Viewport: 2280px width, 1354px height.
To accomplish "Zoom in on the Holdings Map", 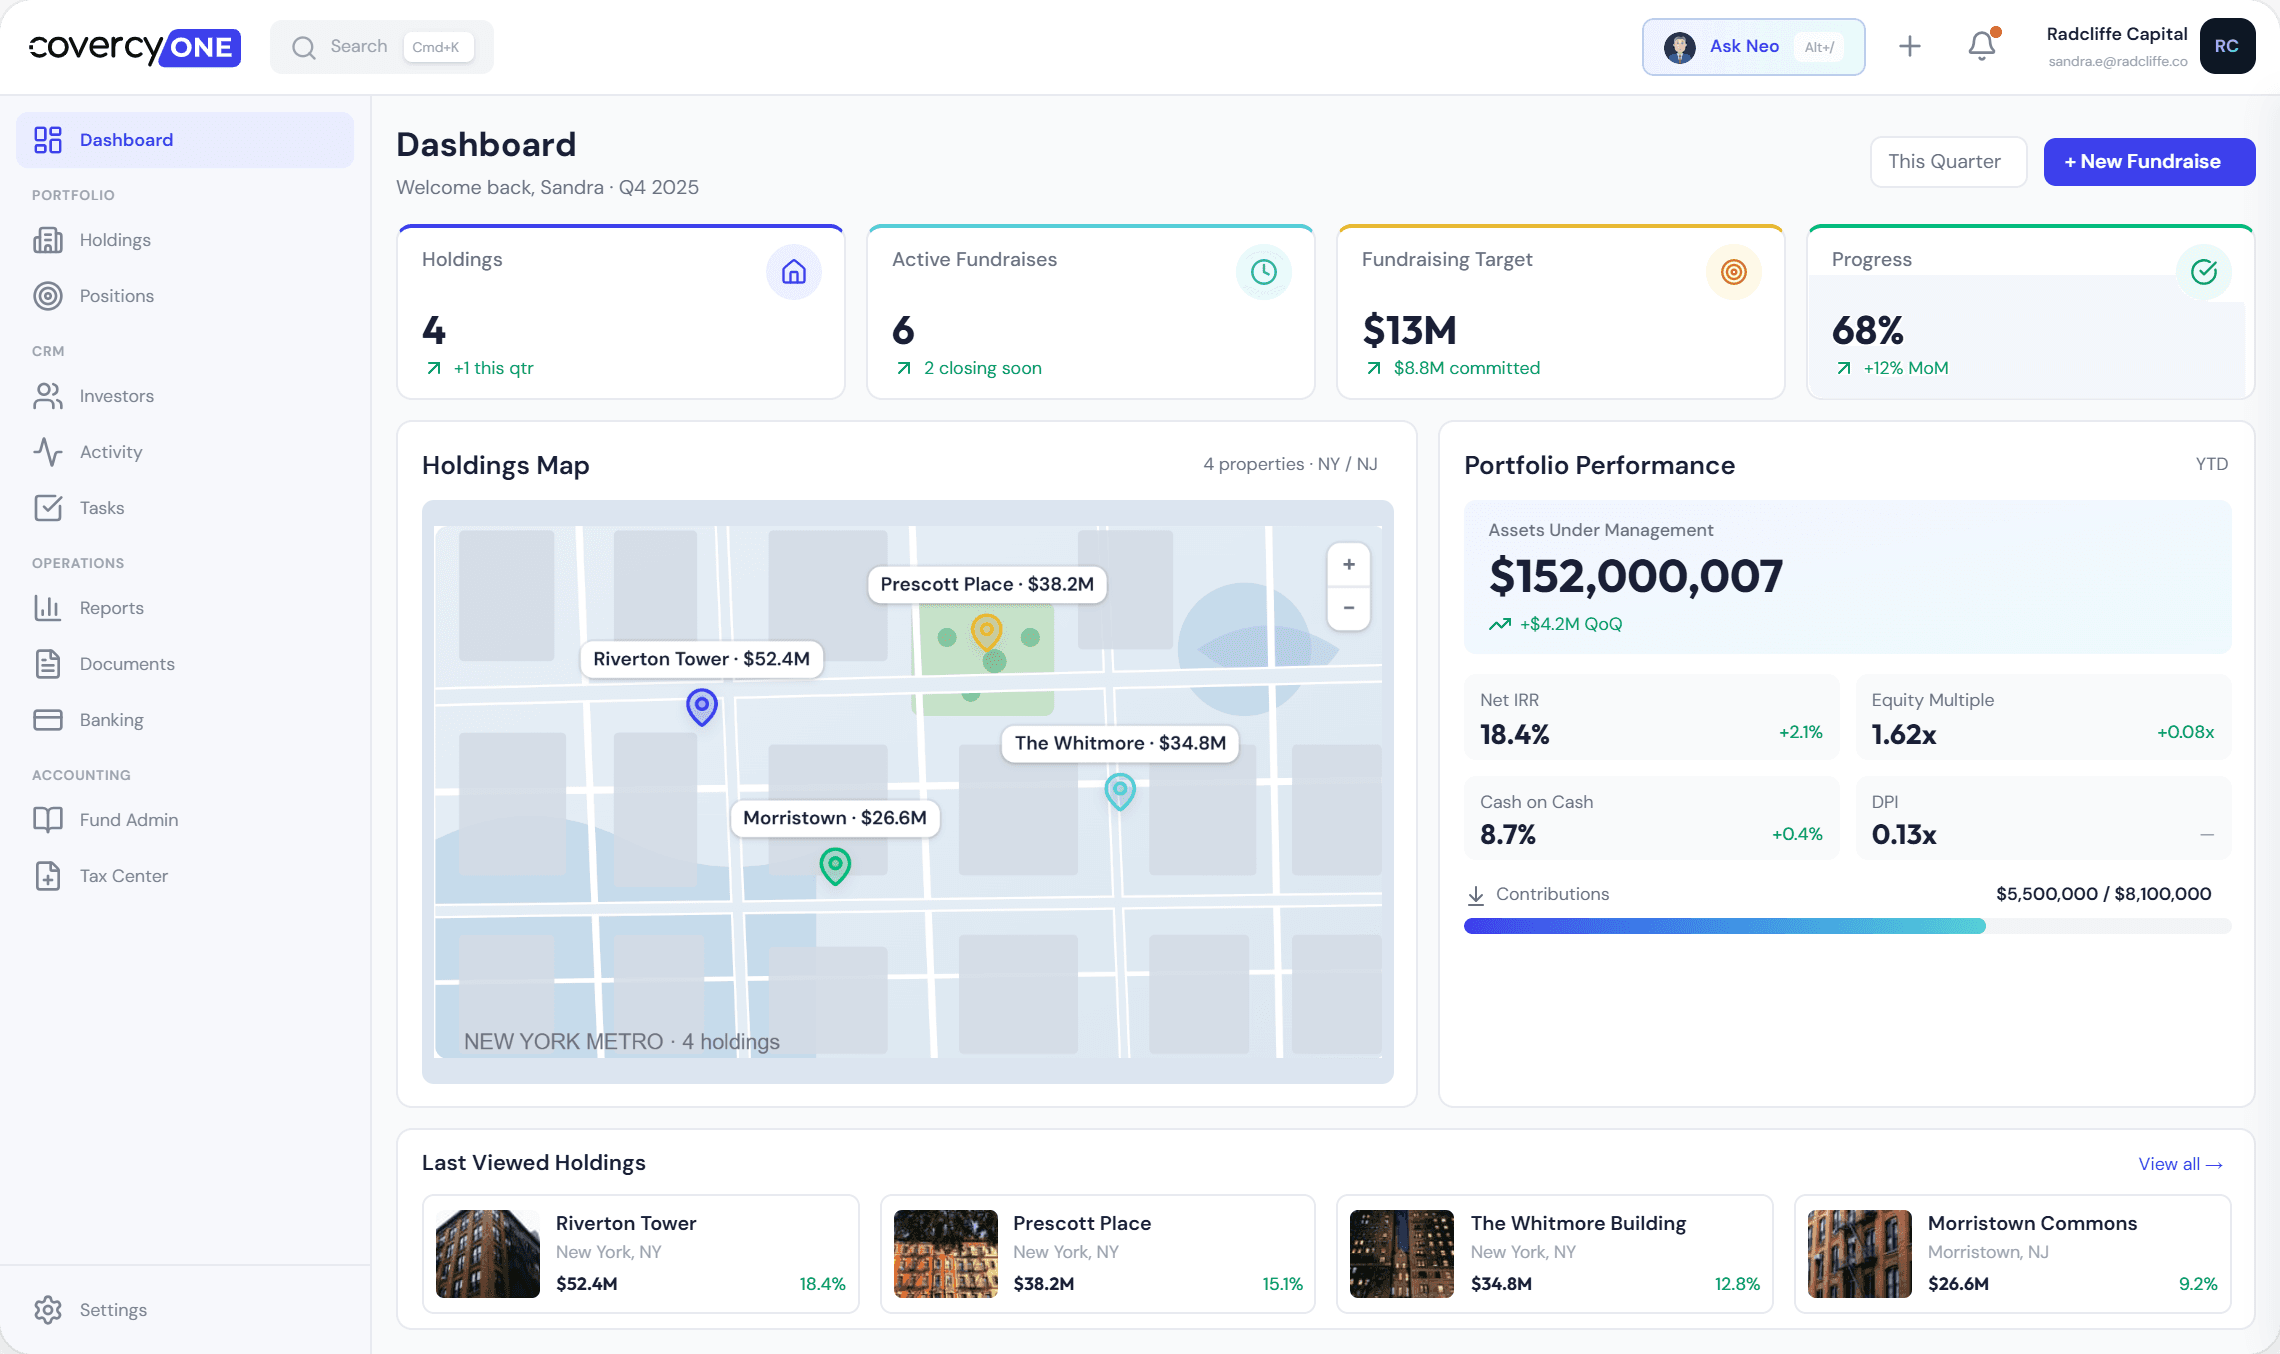I will [x=1348, y=564].
